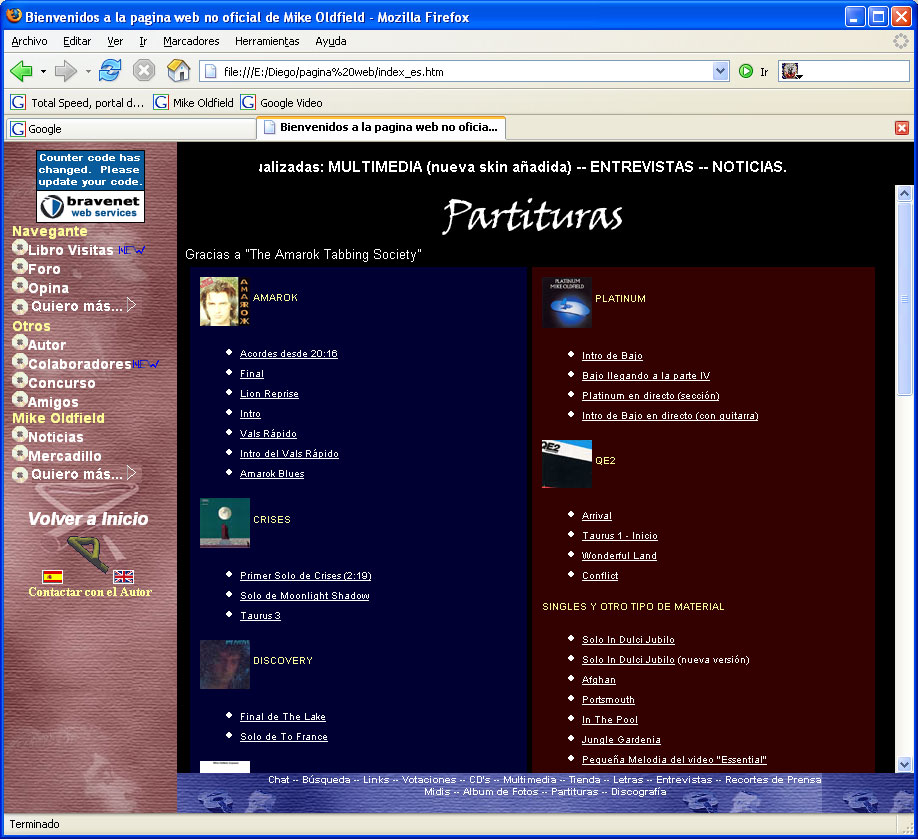Image resolution: width=918 pixels, height=839 pixels.
Task: Select the British flag language icon
Action: [124, 577]
